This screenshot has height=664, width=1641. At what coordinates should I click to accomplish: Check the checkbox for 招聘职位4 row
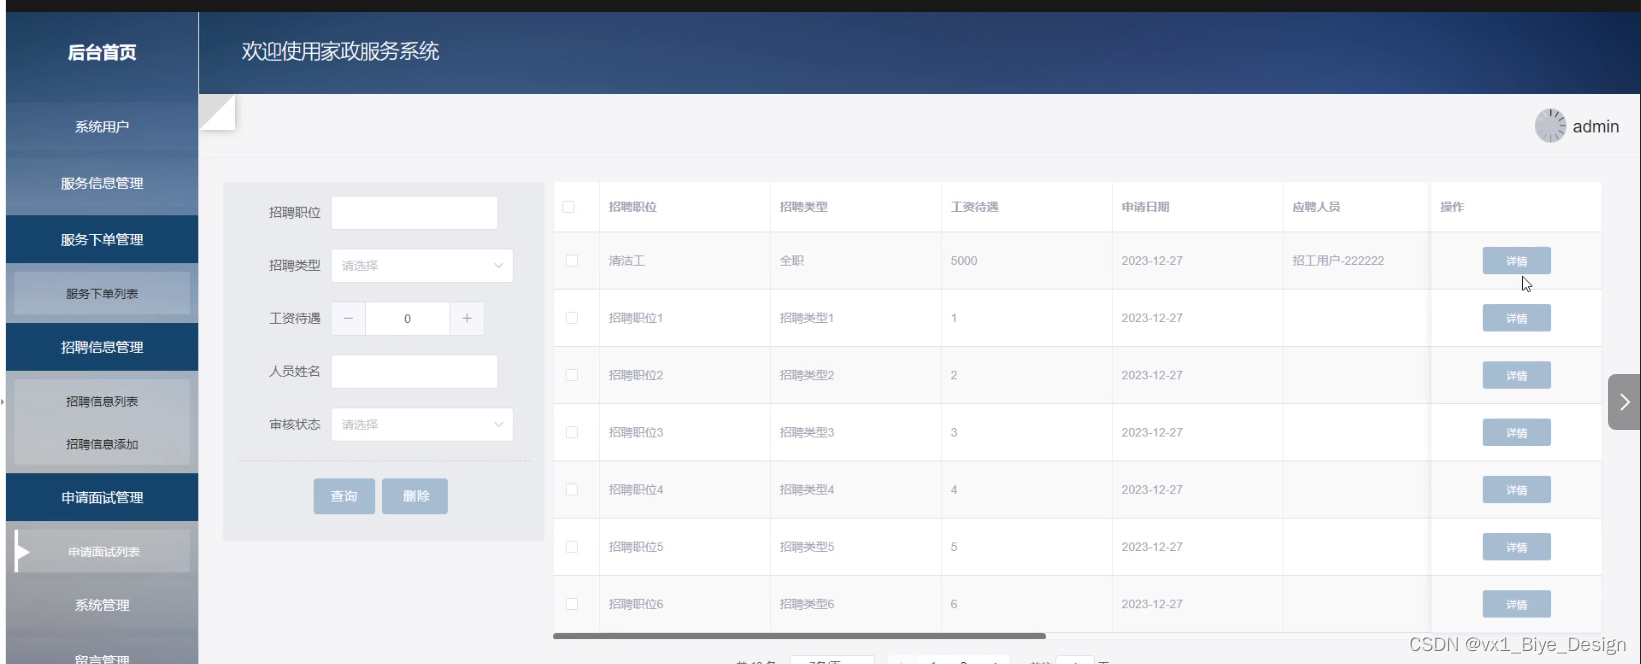(x=572, y=490)
